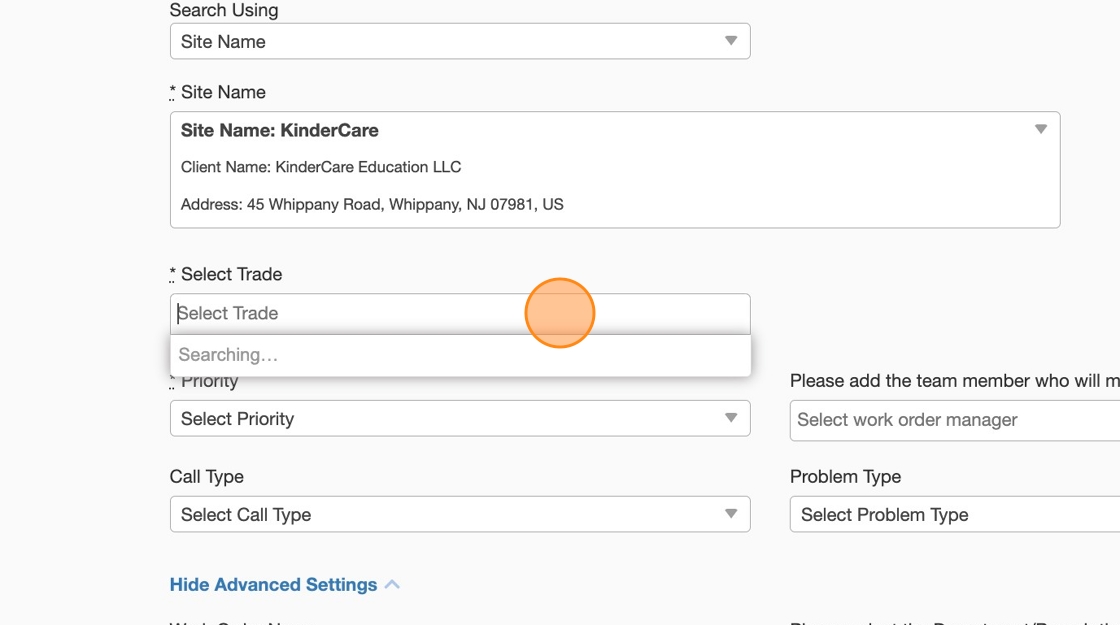Screen dimensions: 1120x625
Task: Click the KinderCare Education LLC client name line
Action: pyautogui.click(x=321, y=167)
